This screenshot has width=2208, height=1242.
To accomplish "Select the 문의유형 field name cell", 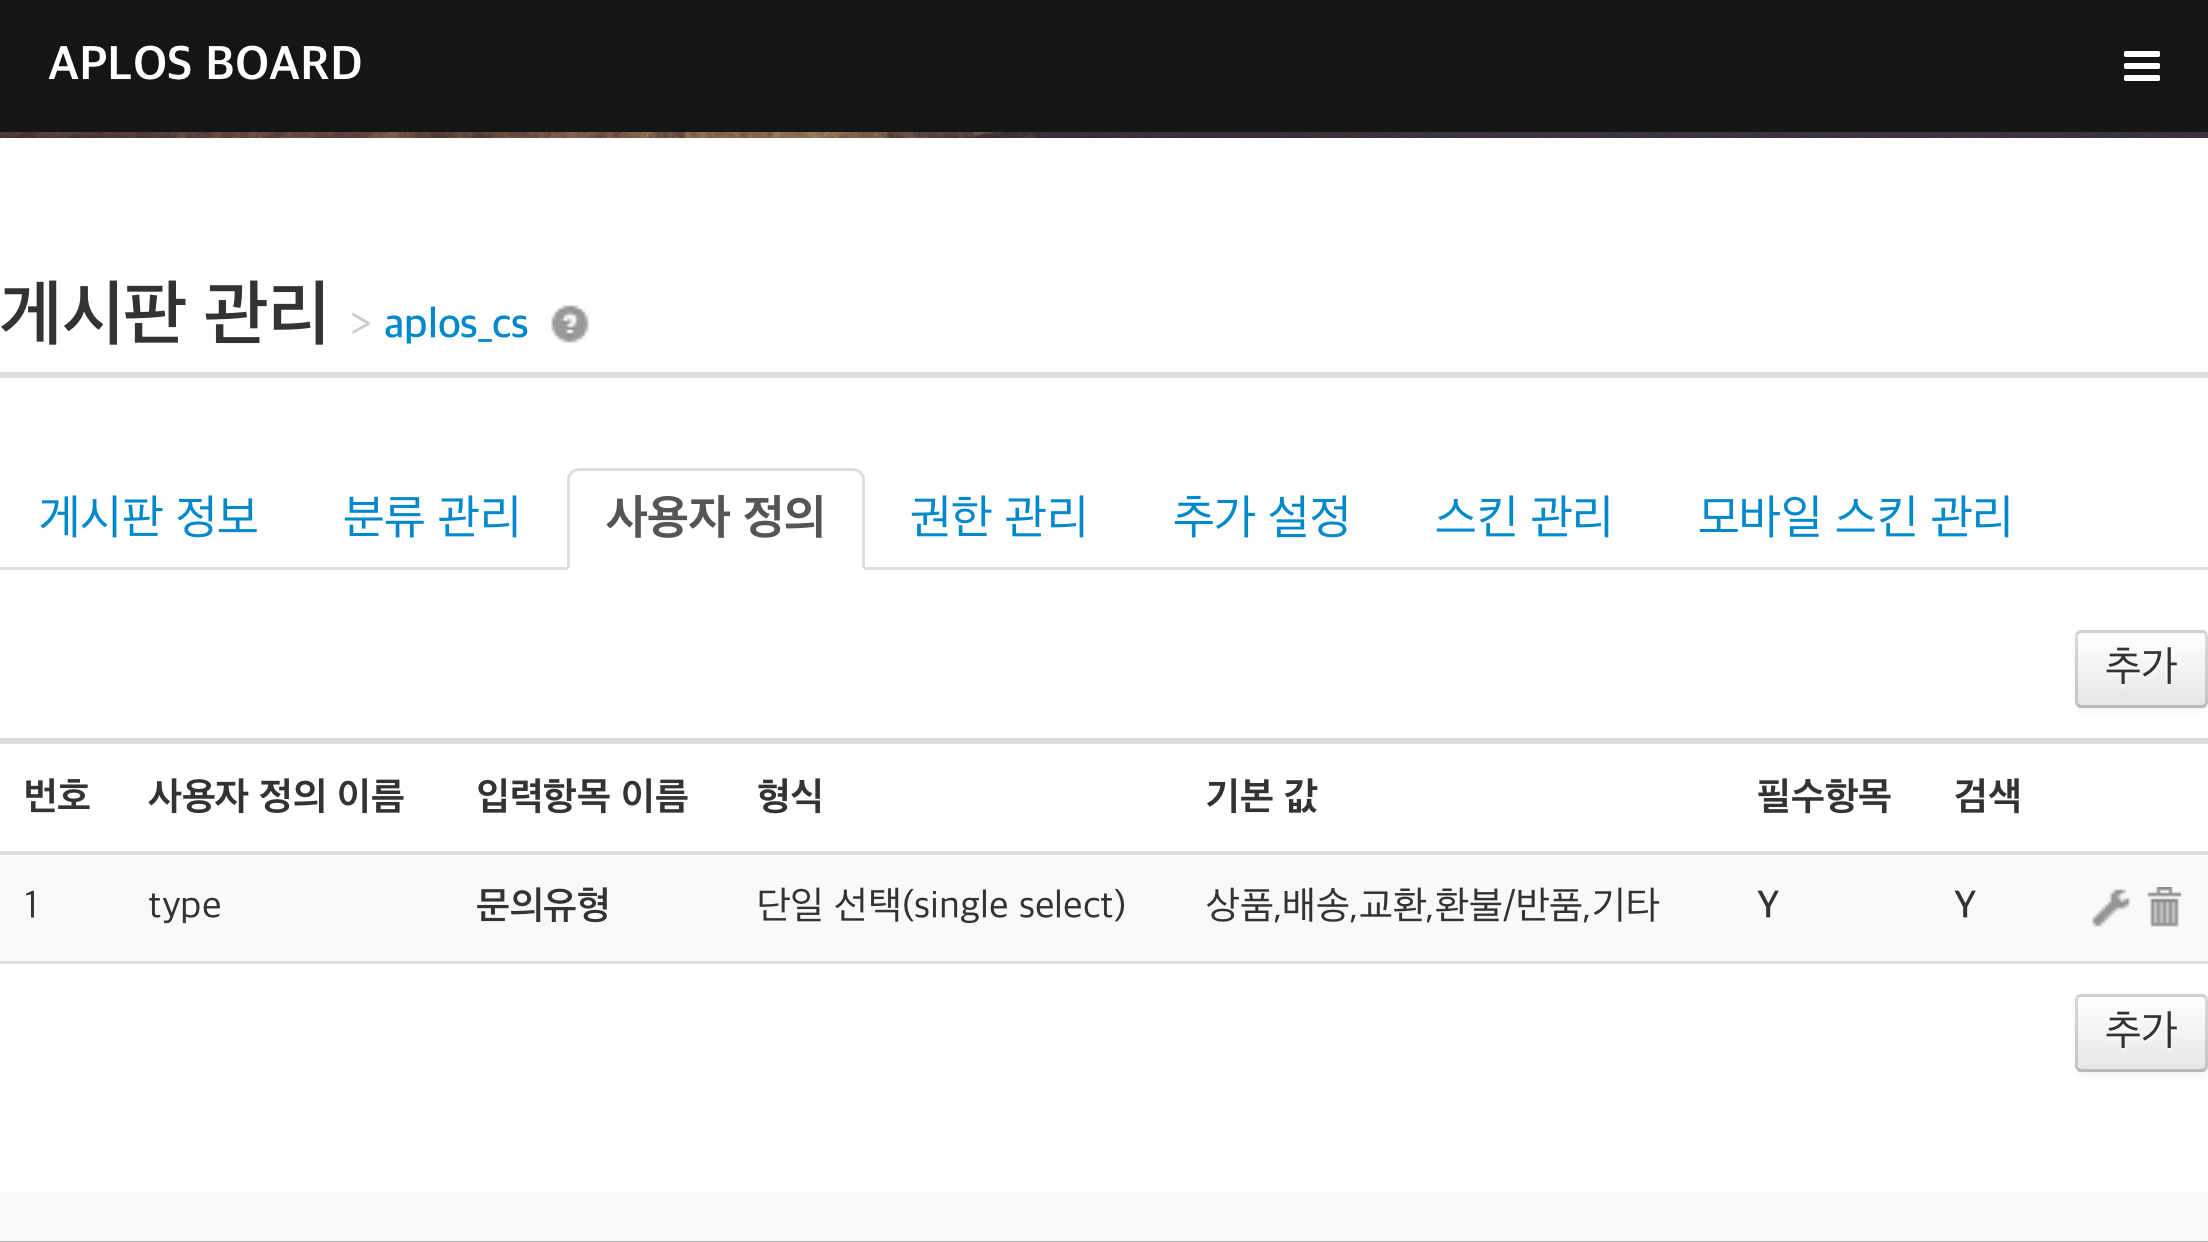I will tap(543, 905).
